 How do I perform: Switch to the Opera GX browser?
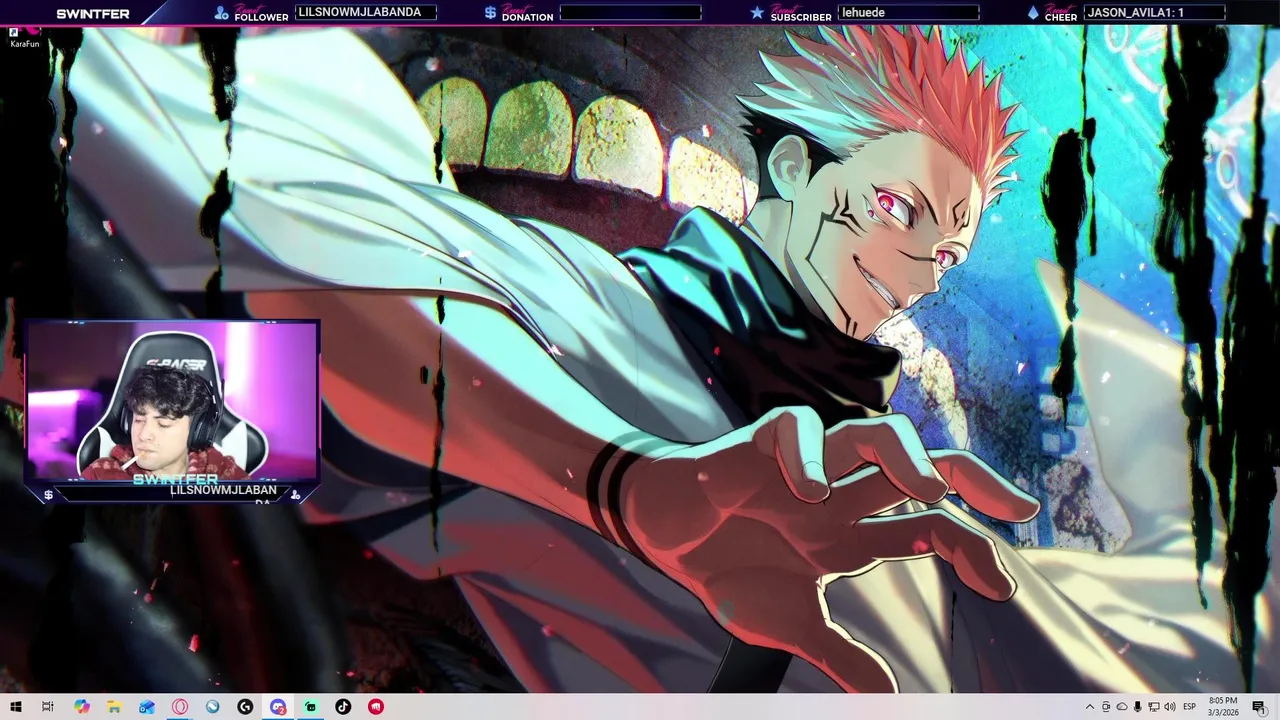(180, 707)
